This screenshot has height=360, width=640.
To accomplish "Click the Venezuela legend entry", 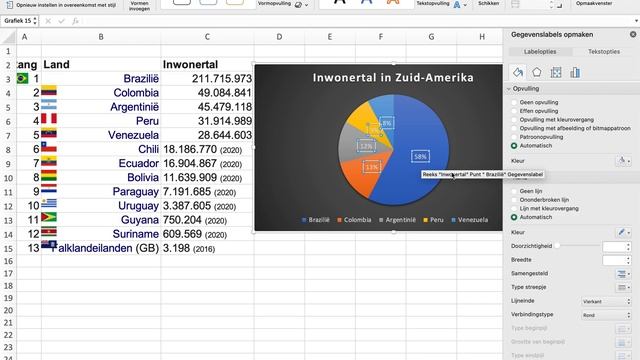I will (470, 220).
